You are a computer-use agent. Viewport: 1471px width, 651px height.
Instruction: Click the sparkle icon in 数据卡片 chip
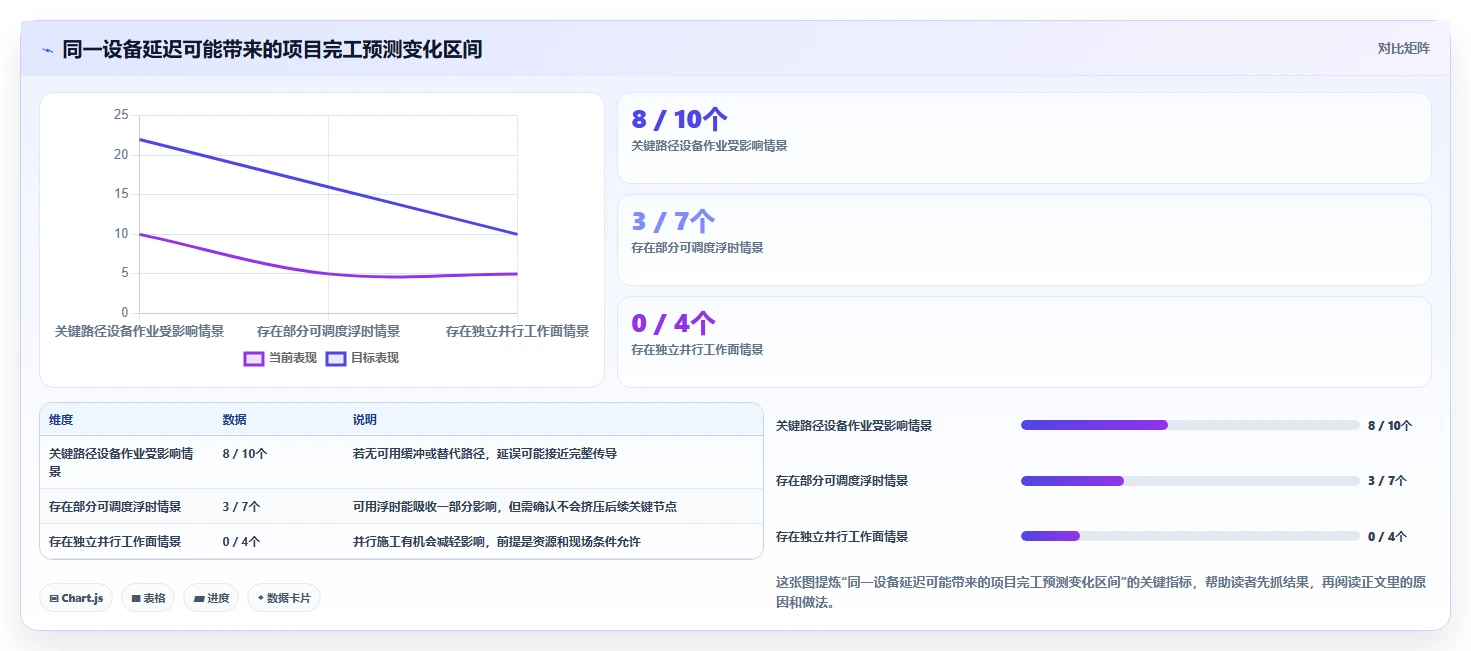pyautogui.click(x=261, y=598)
